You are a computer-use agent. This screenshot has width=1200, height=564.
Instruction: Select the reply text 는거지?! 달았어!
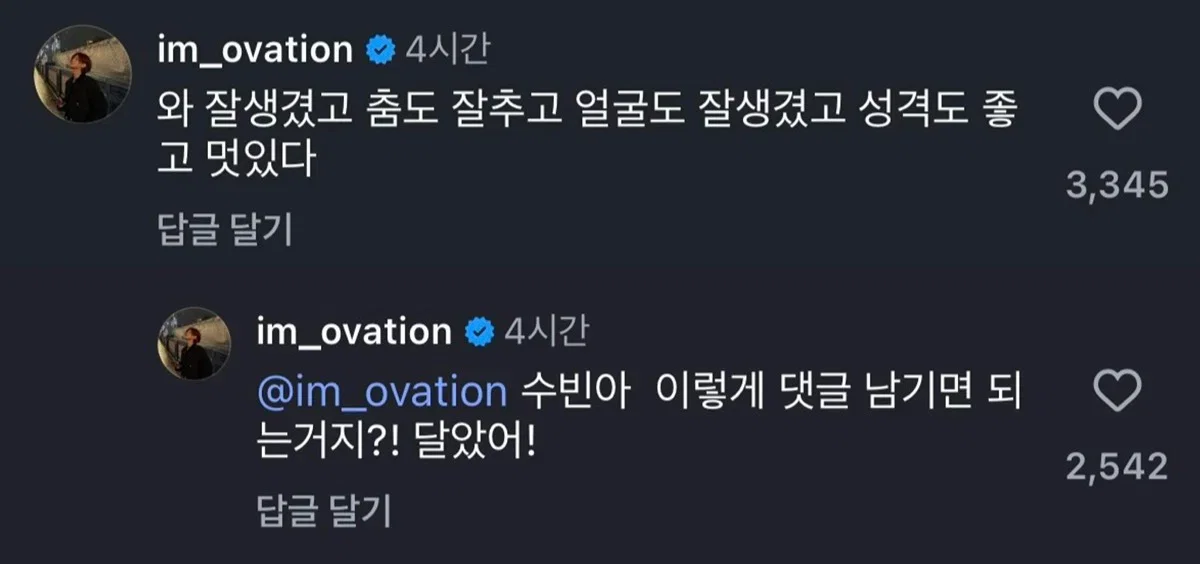click(x=397, y=441)
